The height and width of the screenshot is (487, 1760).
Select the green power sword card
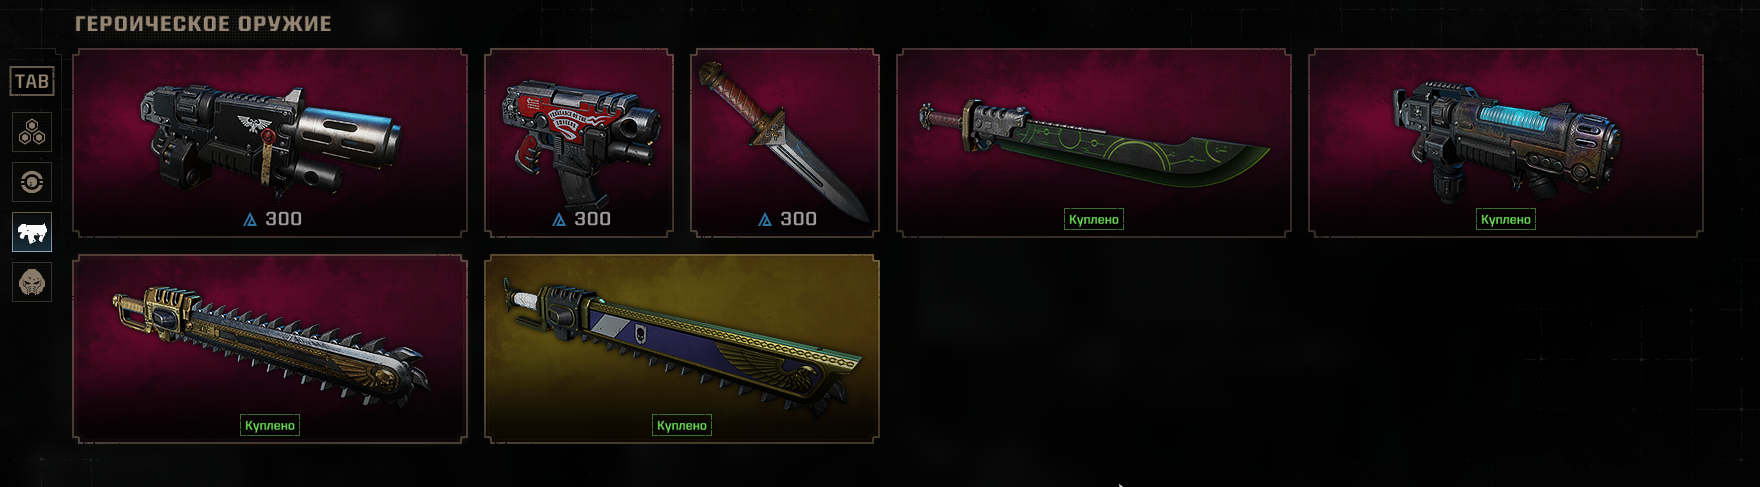coord(1094,143)
